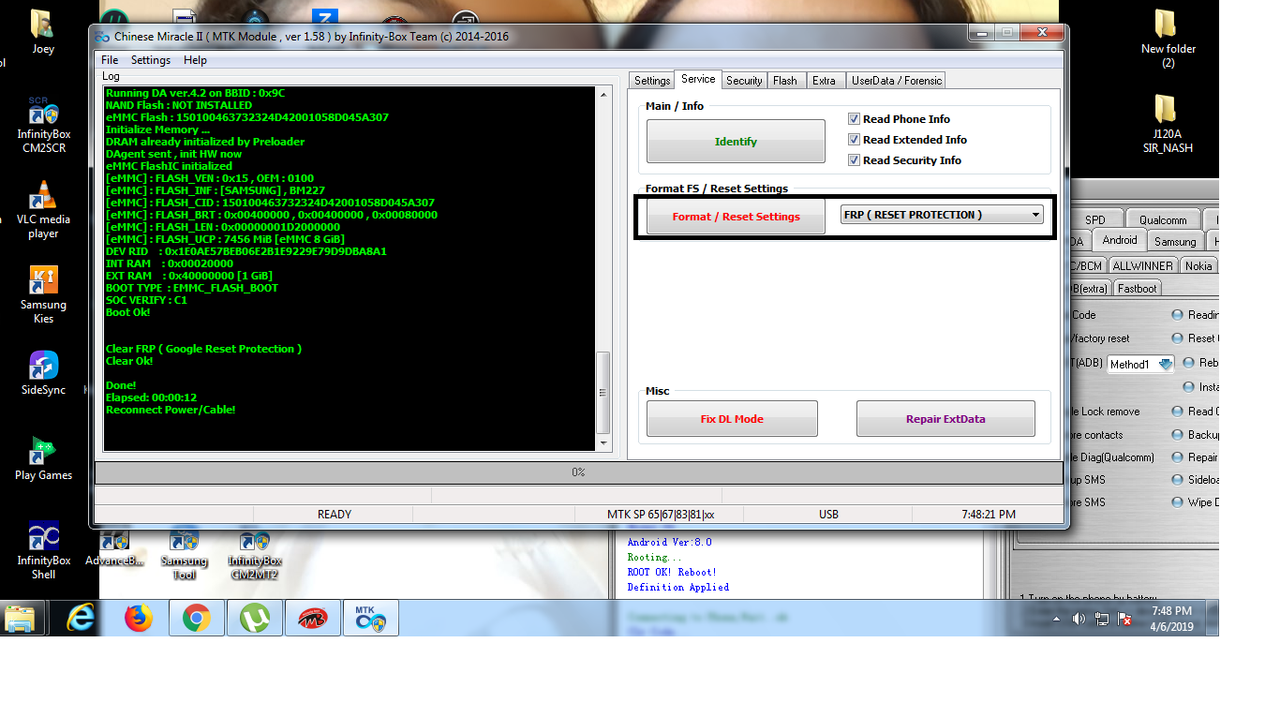The image size is (1280, 720).
Task: Toggle the Read Phone Info checkbox
Action: [x=854, y=119]
